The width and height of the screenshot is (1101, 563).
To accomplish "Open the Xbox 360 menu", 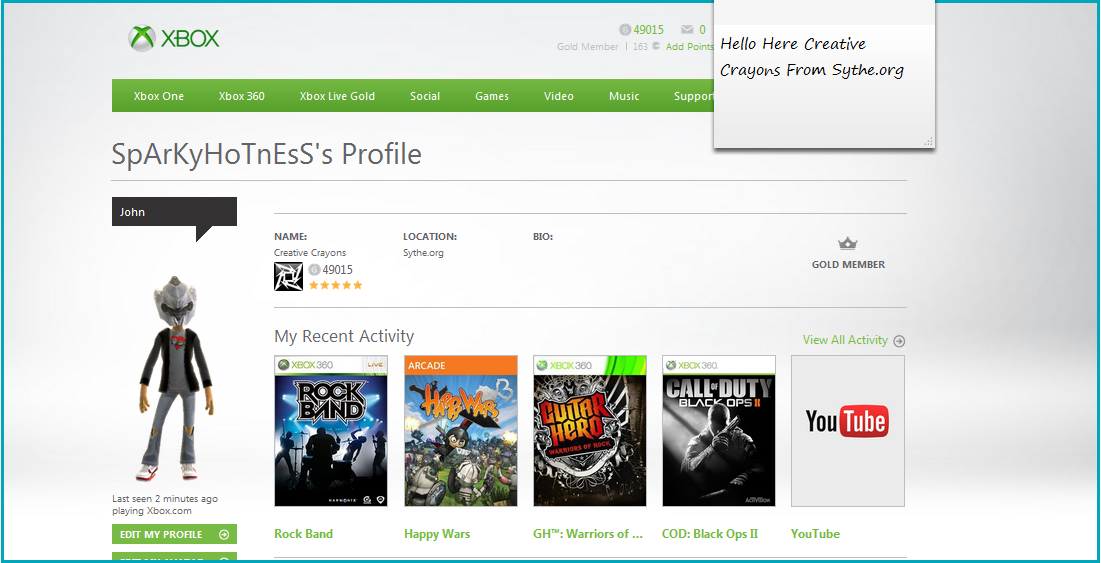I will (x=242, y=96).
